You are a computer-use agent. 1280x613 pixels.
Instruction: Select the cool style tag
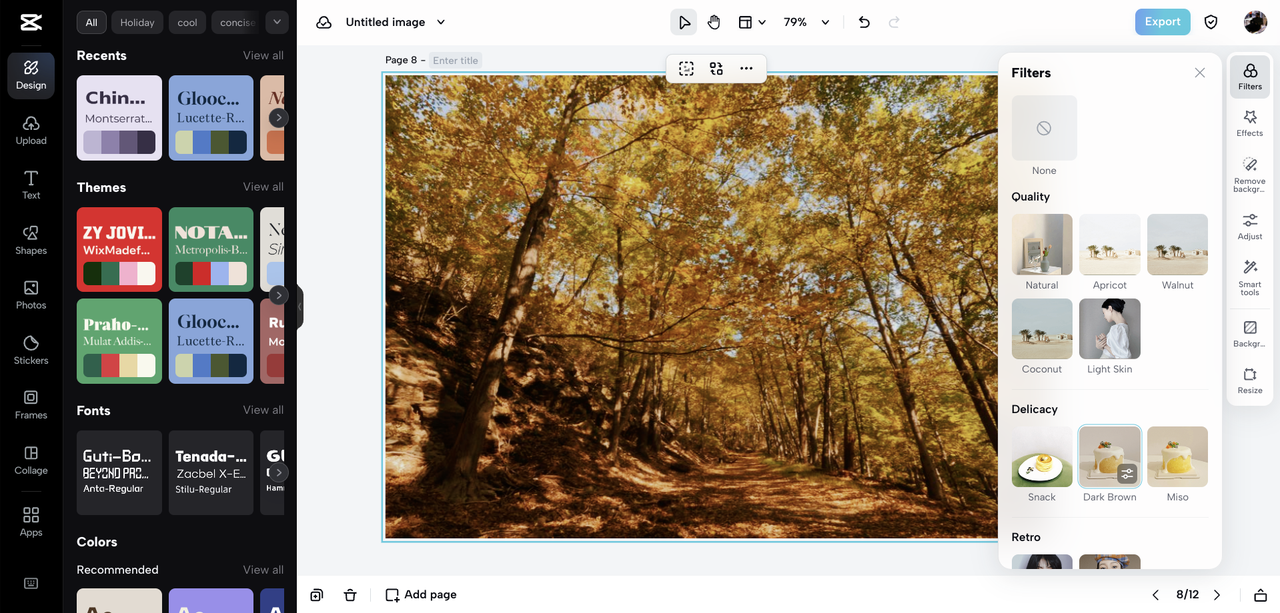(x=188, y=22)
